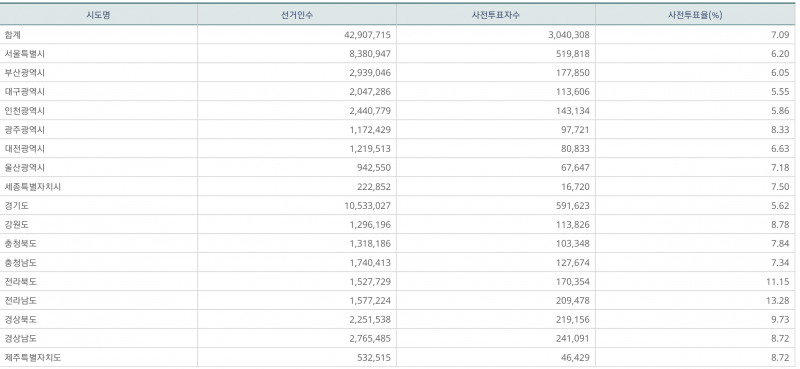The image size is (800, 369).
Task: Click Daegu early voters 113,606
Action: 573,92
